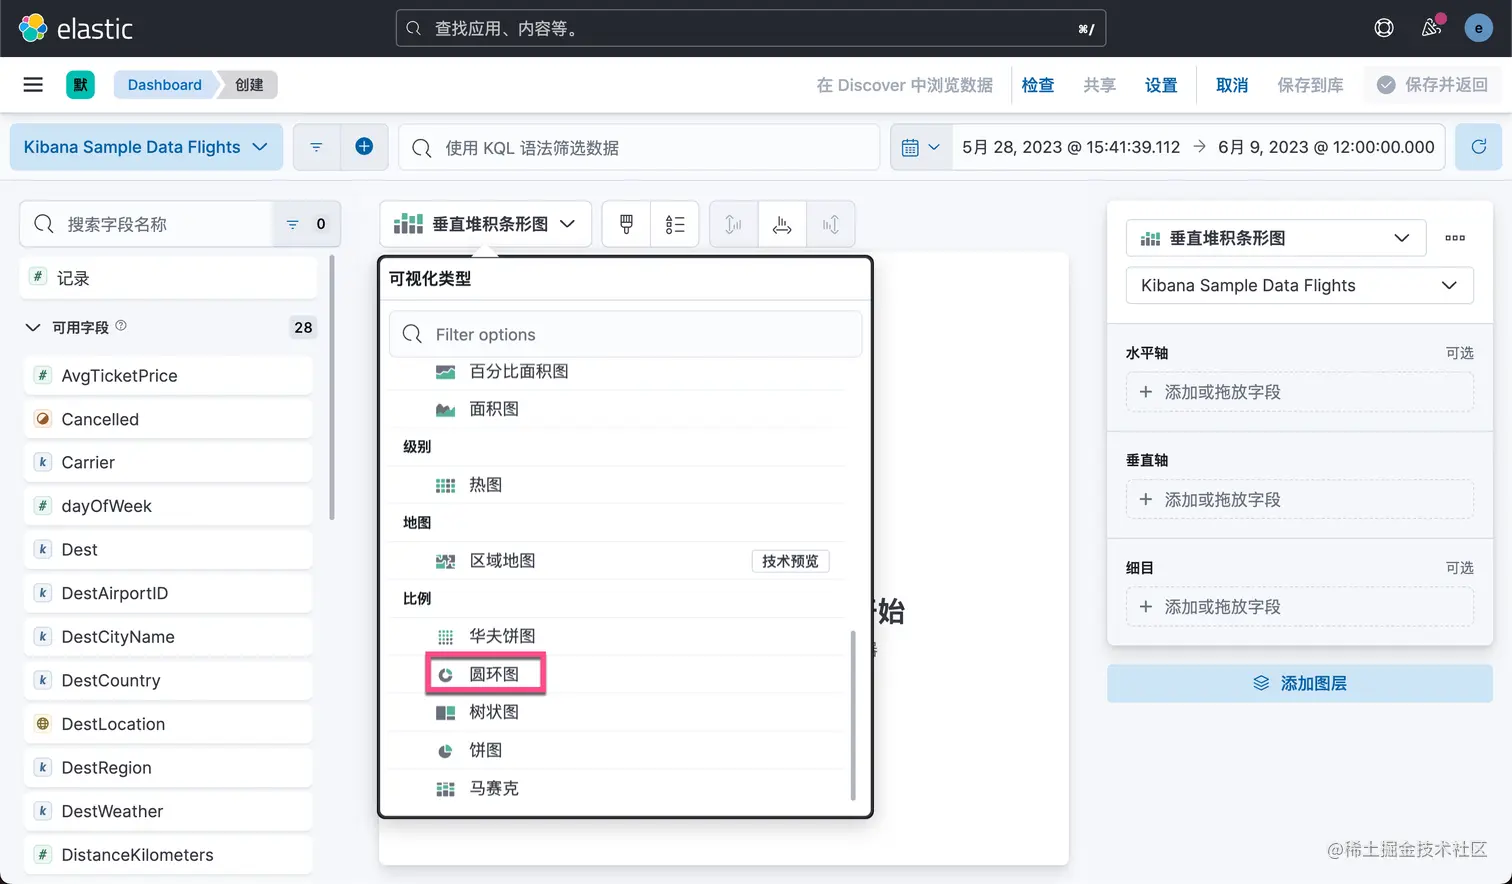
Task: Open right axis settings icon
Action: pyautogui.click(x=831, y=224)
